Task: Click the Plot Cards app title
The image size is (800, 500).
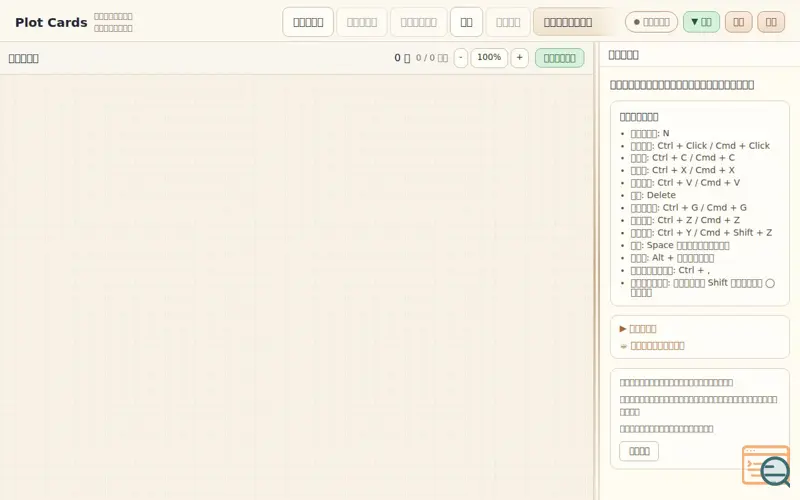Action: click(x=51, y=22)
